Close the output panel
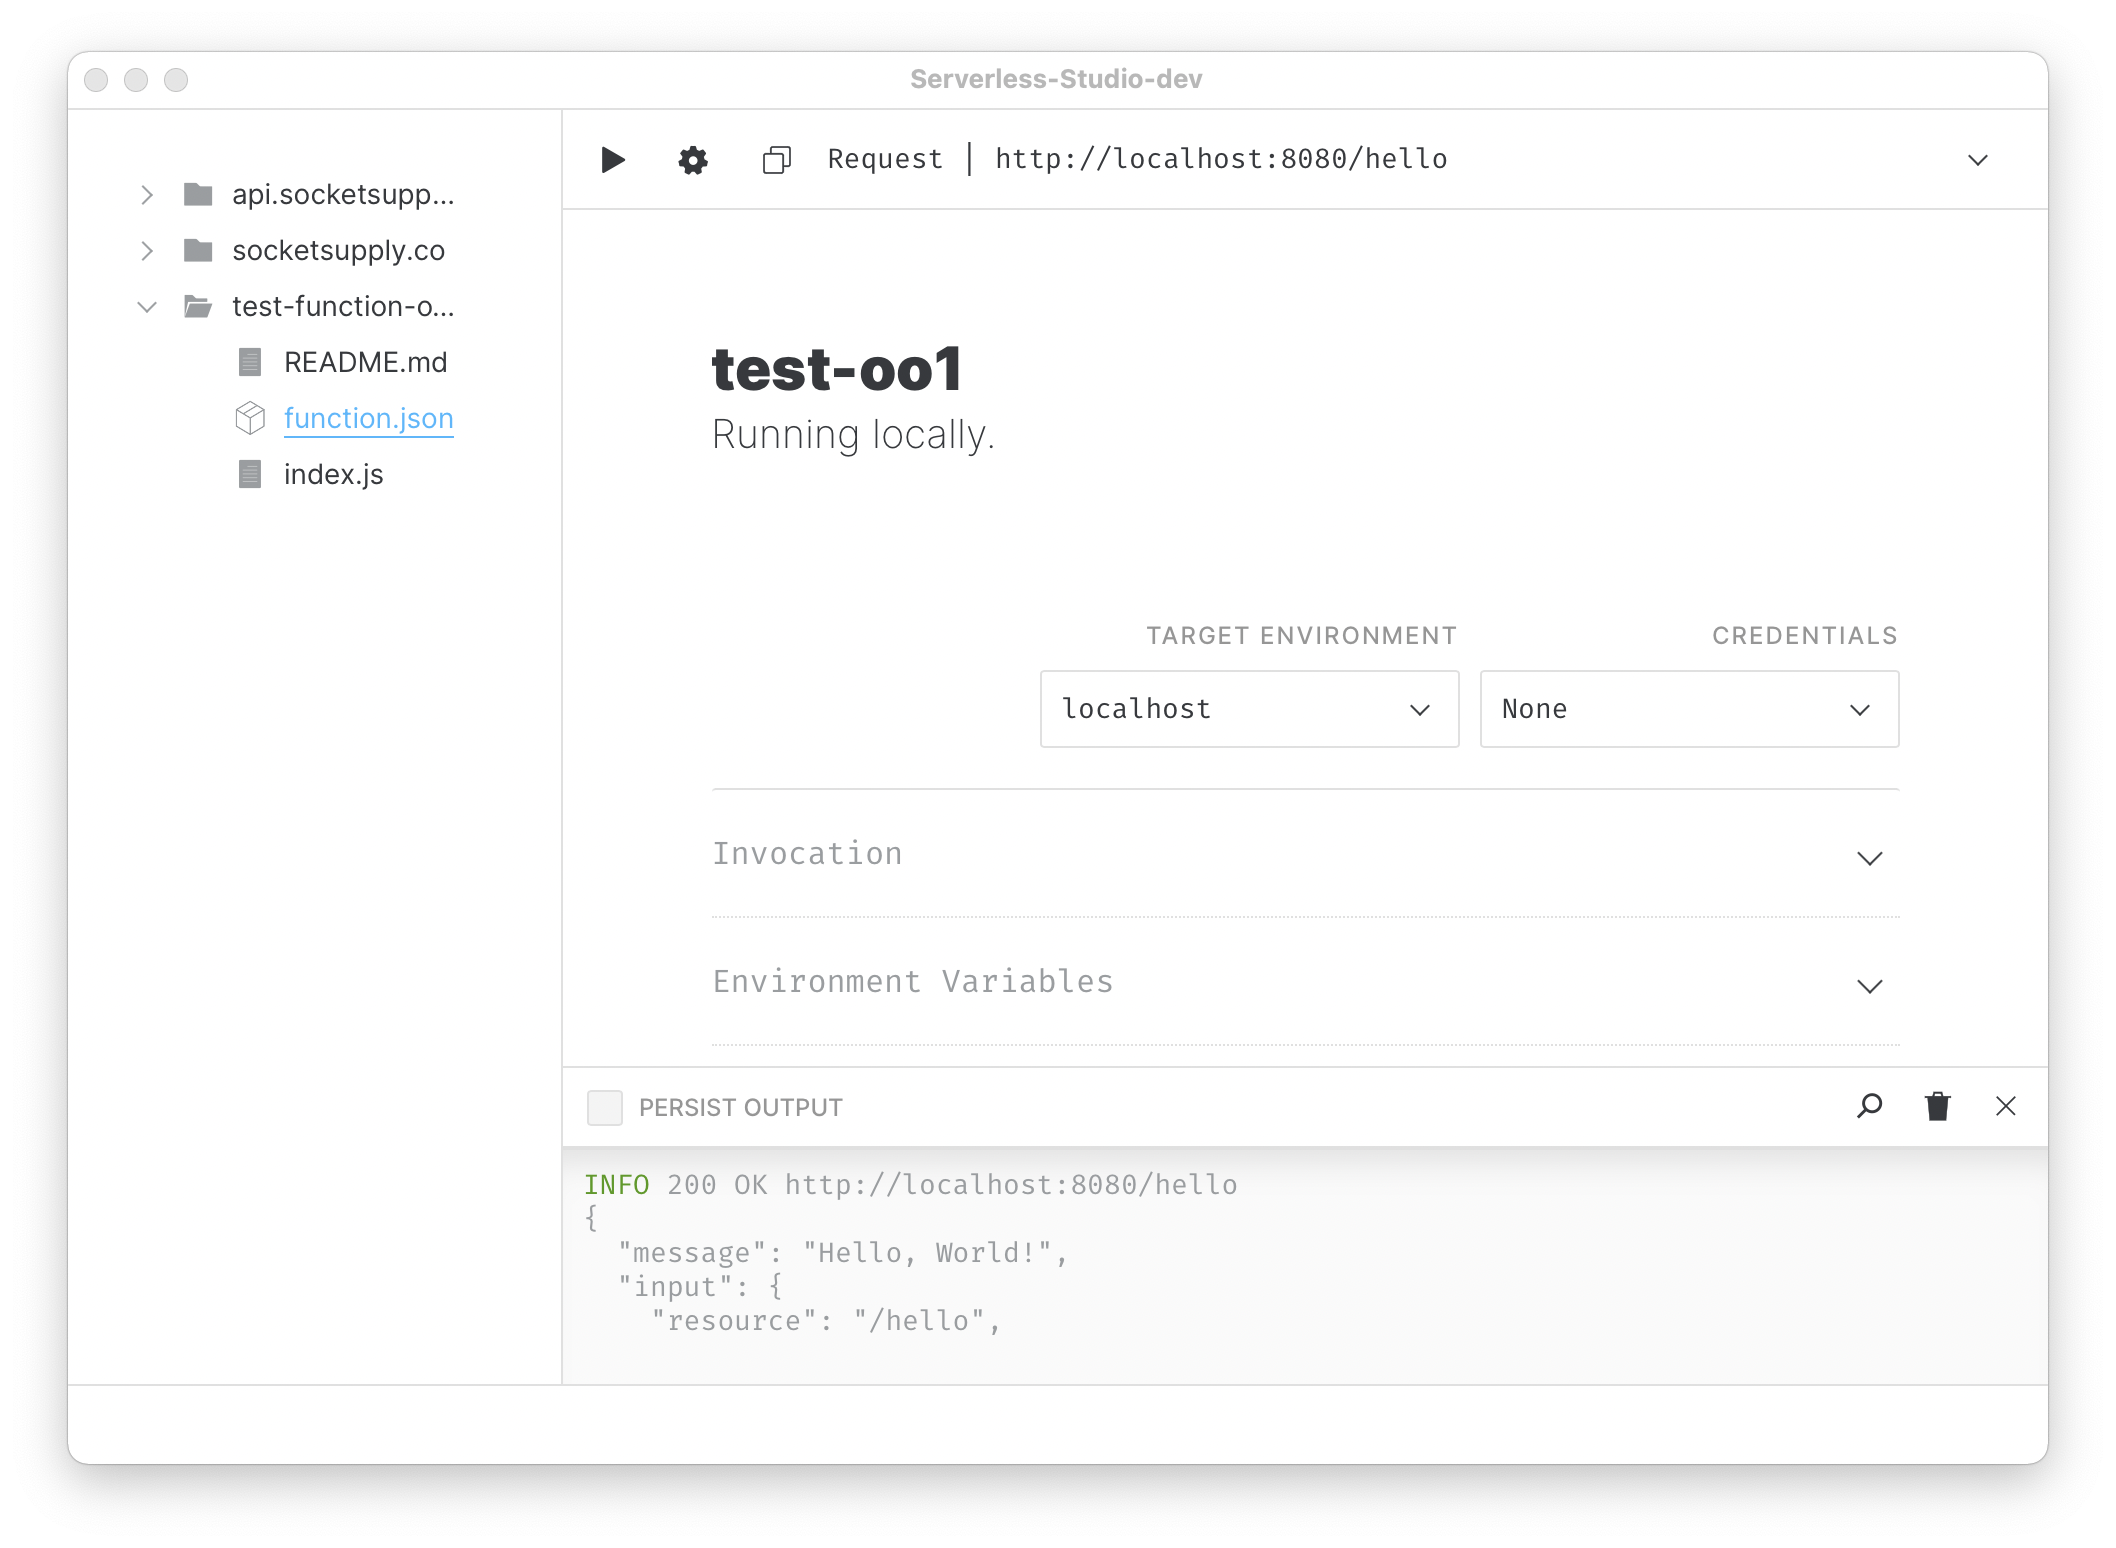This screenshot has width=2116, height=1548. point(2005,1106)
